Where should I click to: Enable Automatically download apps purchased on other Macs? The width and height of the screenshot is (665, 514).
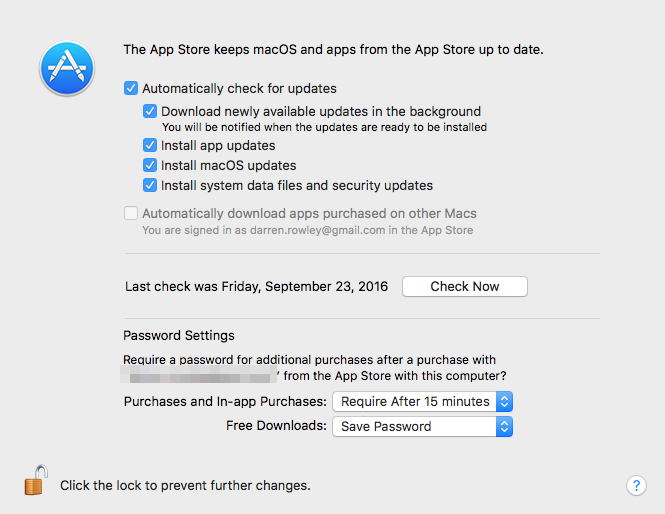pyautogui.click(x=131, y=213)
